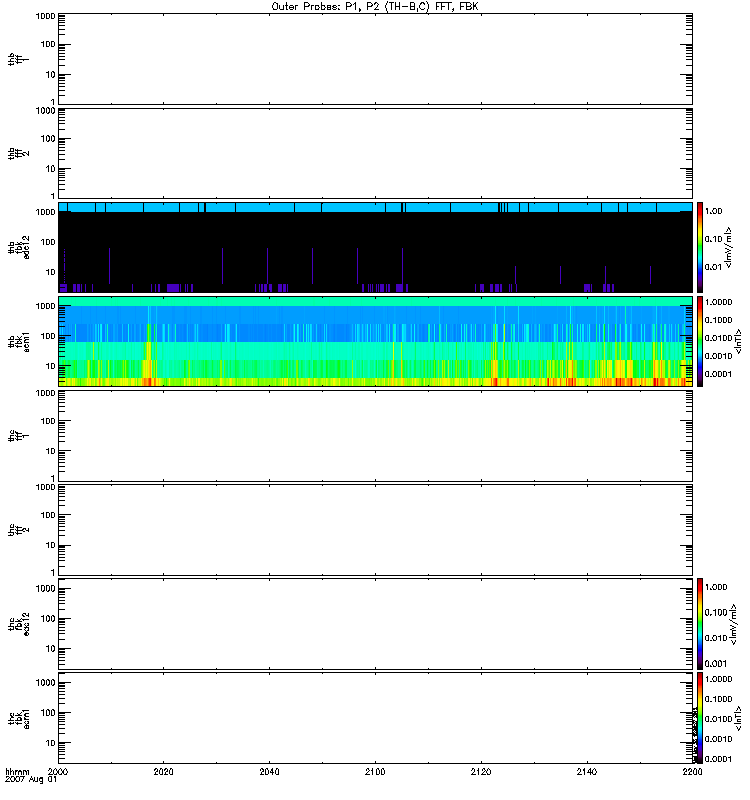Click the 2040 time axis label

[x=270, y=773]
